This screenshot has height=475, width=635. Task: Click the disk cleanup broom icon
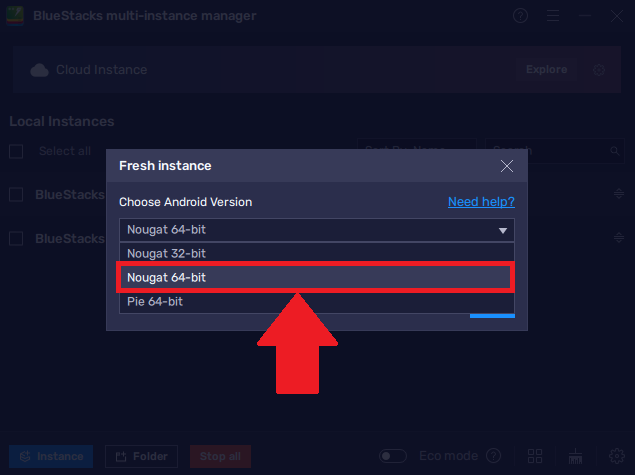pyautogui.click(x=575, y=456)
